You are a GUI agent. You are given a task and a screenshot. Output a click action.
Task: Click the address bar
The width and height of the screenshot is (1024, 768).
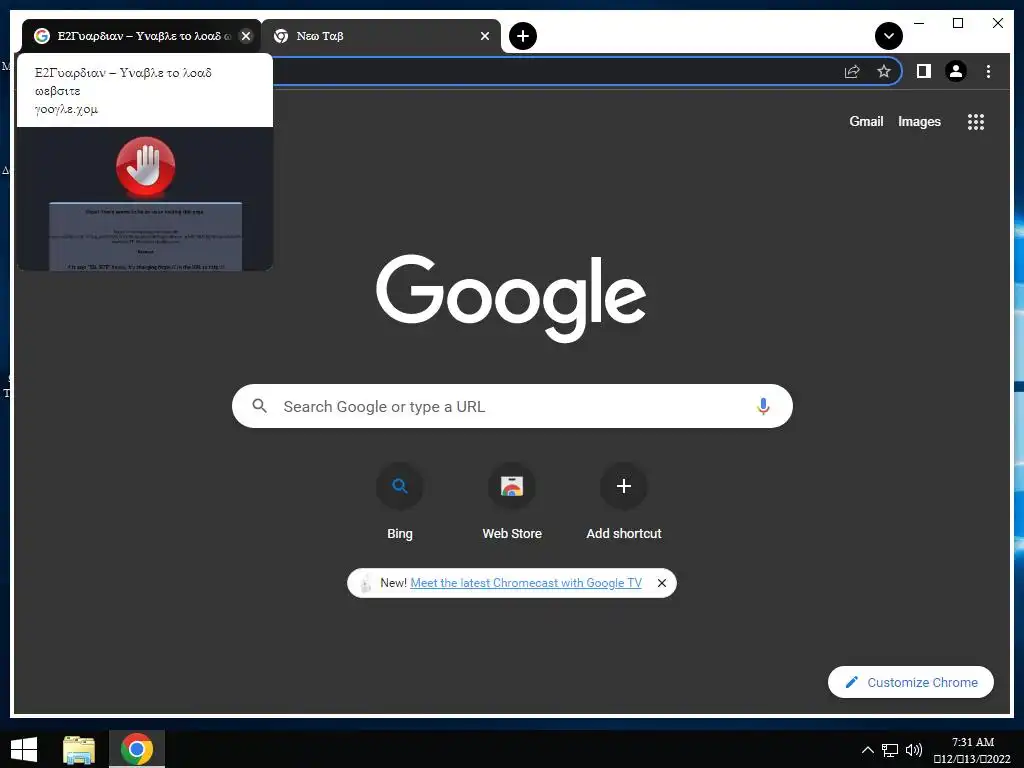(555, 71)
